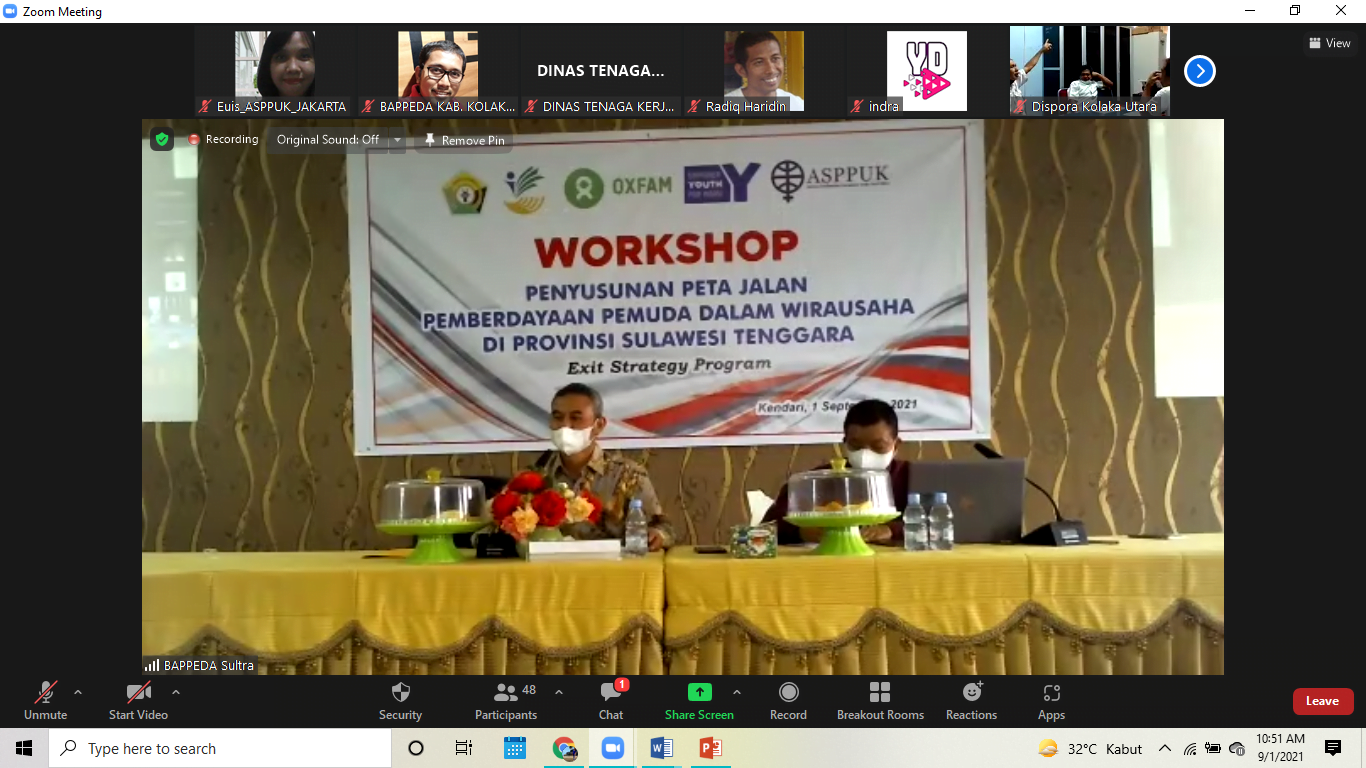Open the Original Sound dropdown arrow
This screenshot has width=1366, height=768.
(397, 140)
